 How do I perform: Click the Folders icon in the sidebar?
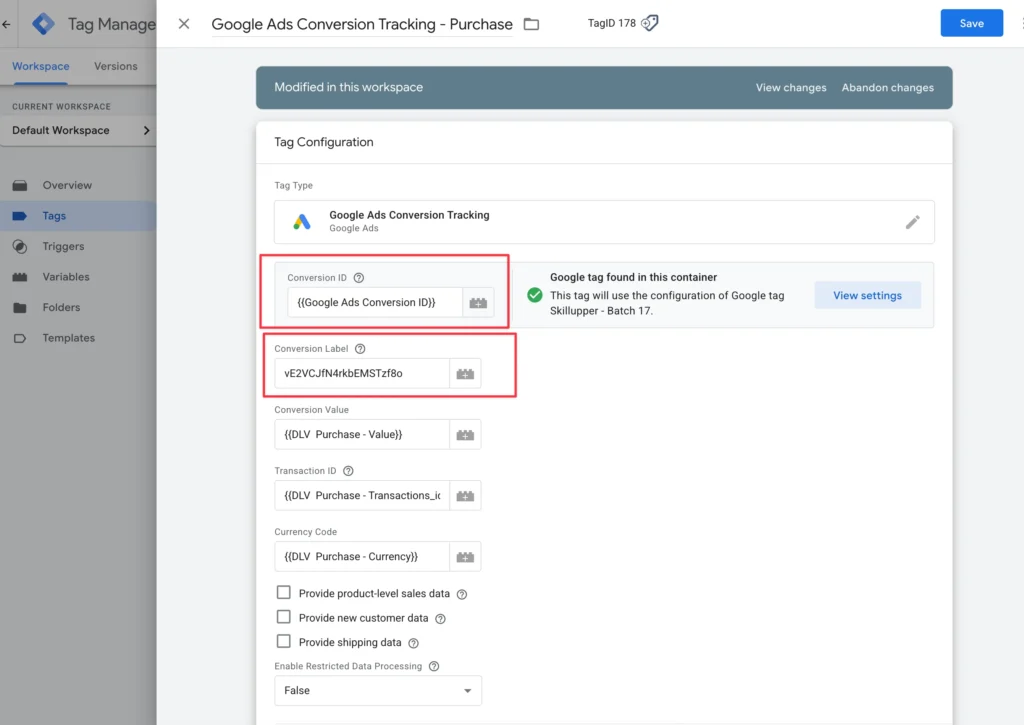tap(20, 308)
